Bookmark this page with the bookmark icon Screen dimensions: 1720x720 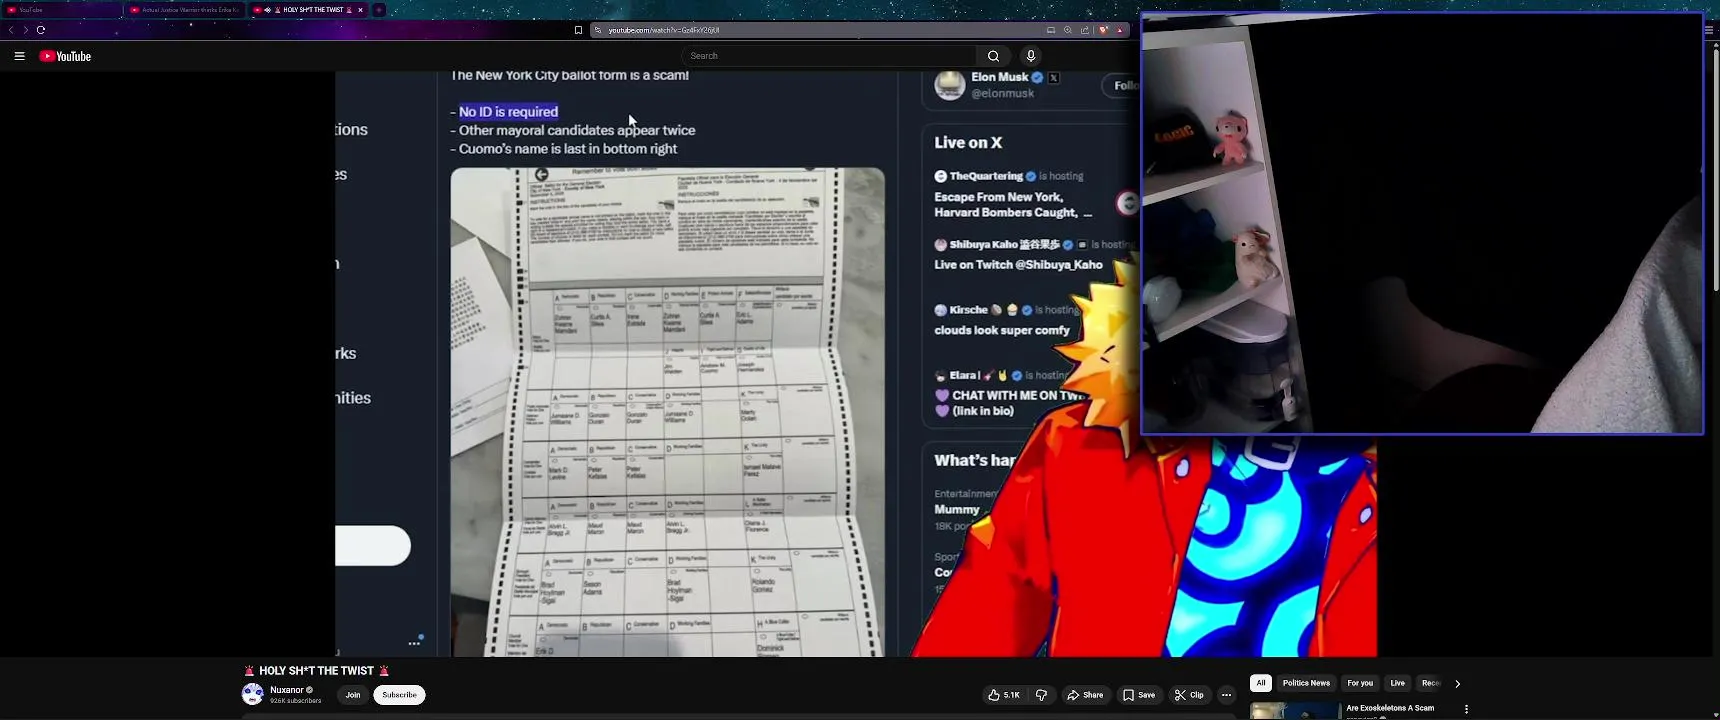click(578, 30)
